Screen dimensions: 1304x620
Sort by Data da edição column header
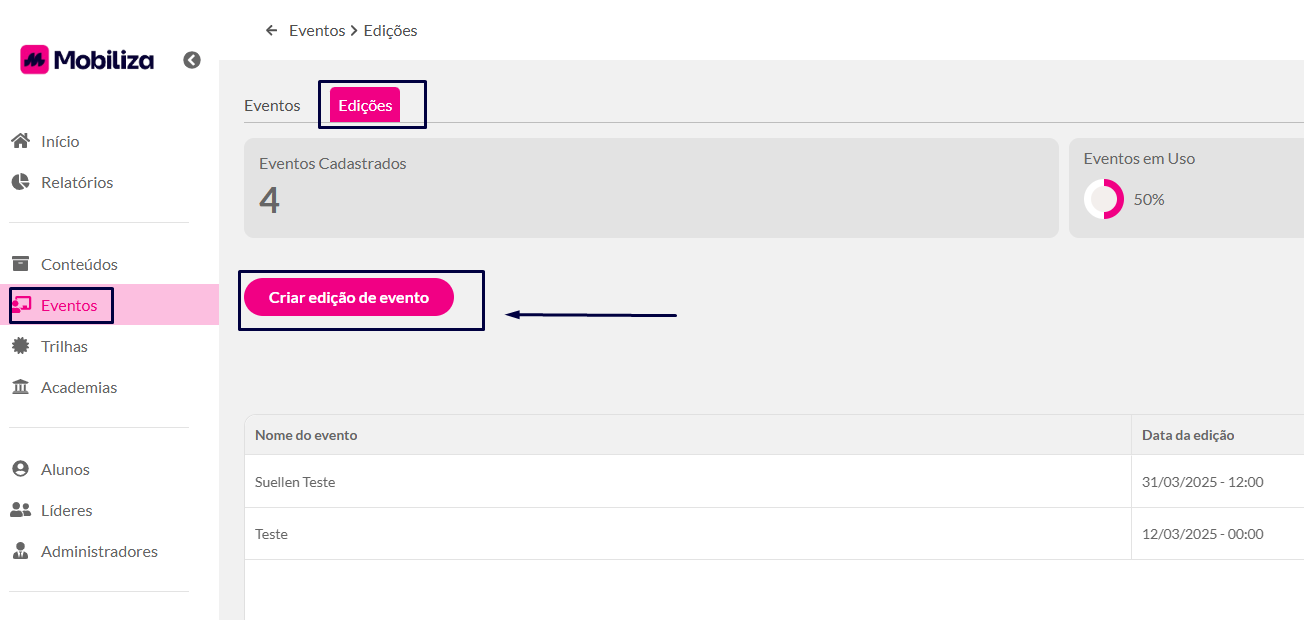coord(1188,435)
